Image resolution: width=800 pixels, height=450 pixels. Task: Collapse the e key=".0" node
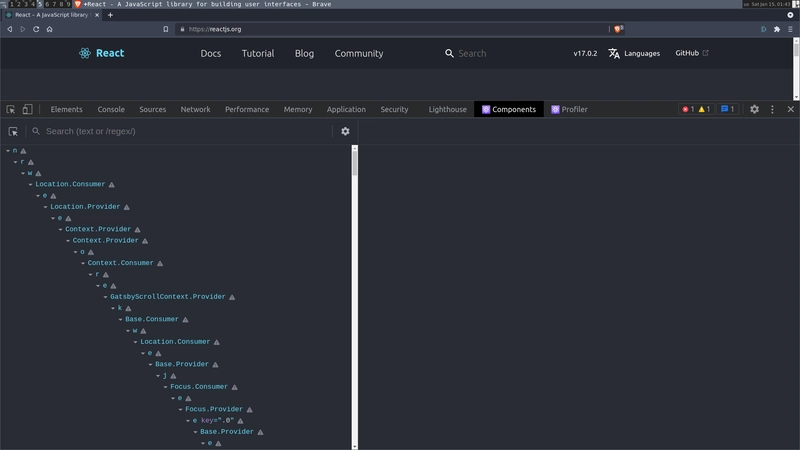[188, 421]
